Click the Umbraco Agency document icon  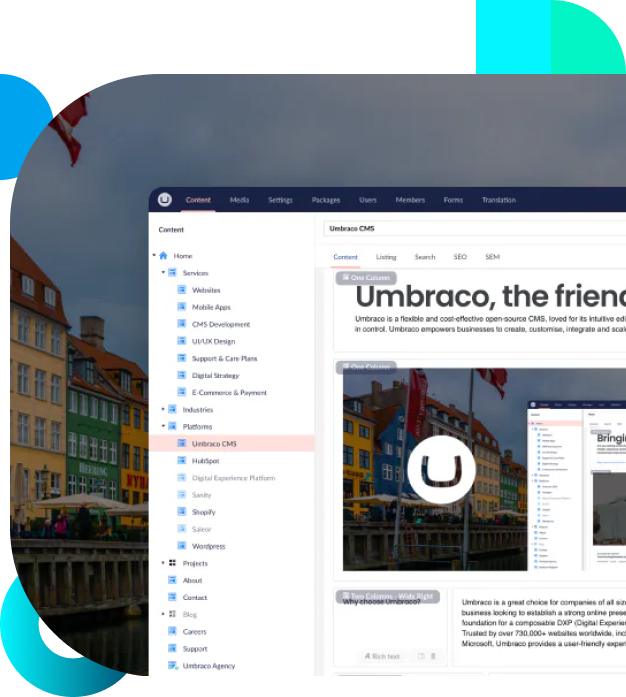click(x=172, y=666)
